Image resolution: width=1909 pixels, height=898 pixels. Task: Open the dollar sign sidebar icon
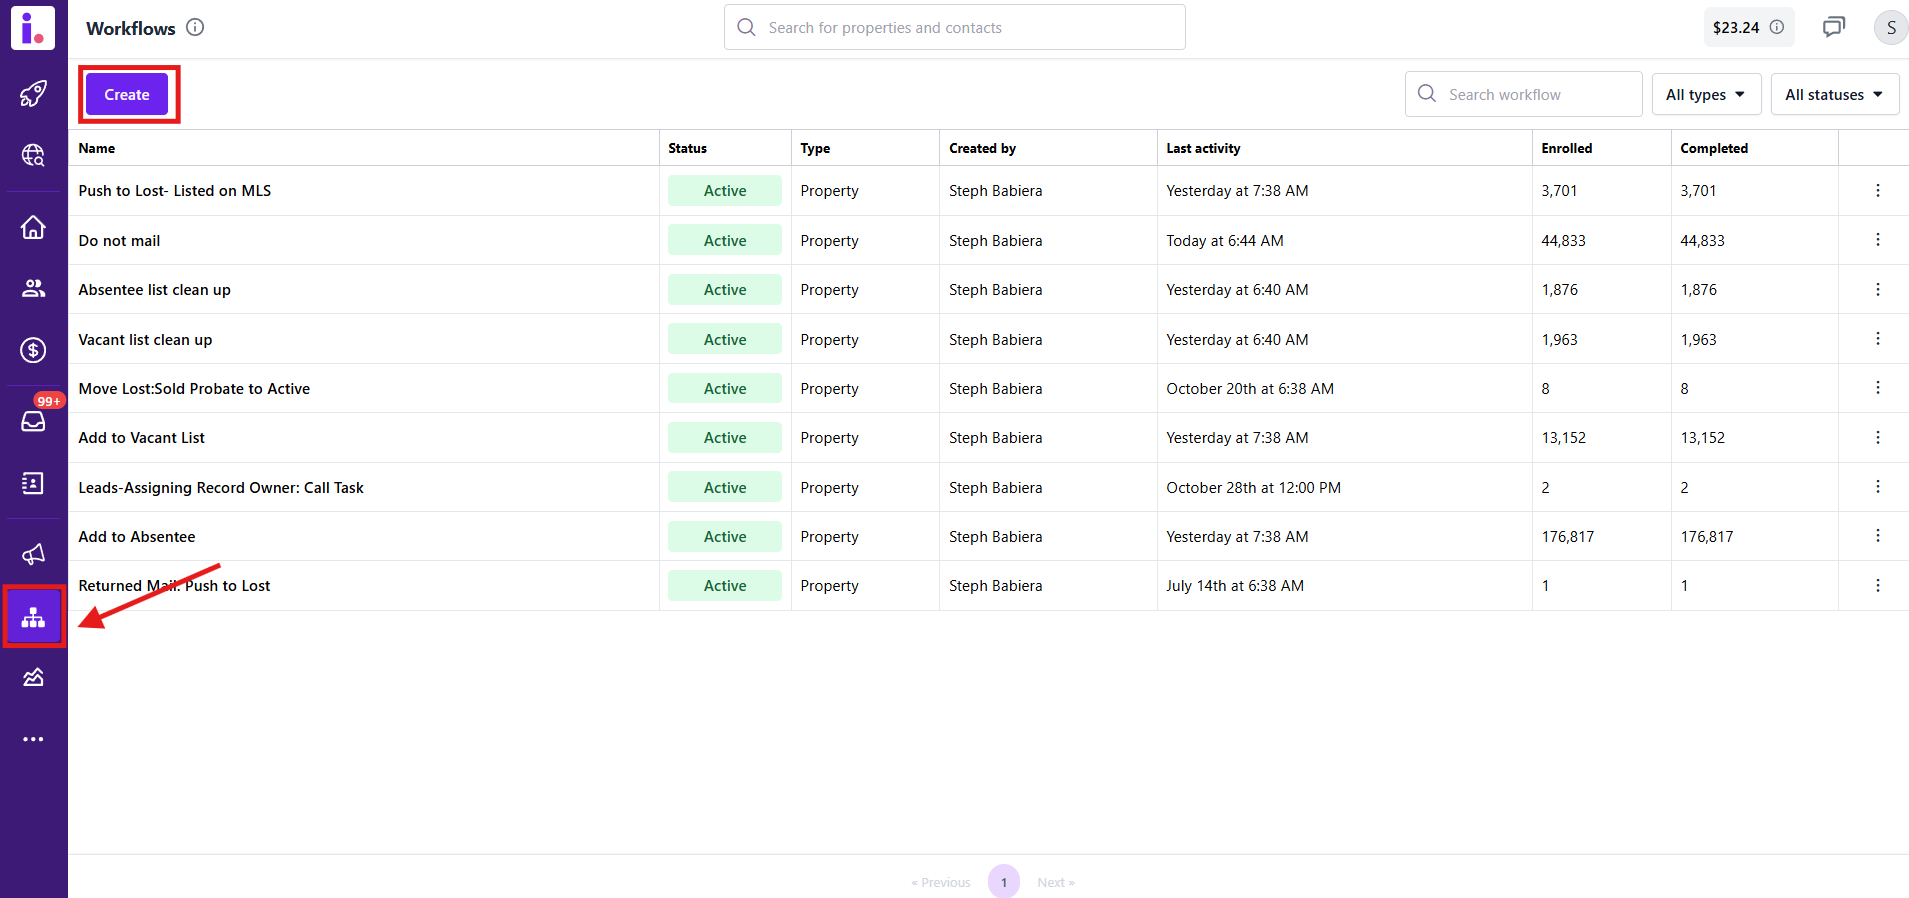tap(33, 350)
